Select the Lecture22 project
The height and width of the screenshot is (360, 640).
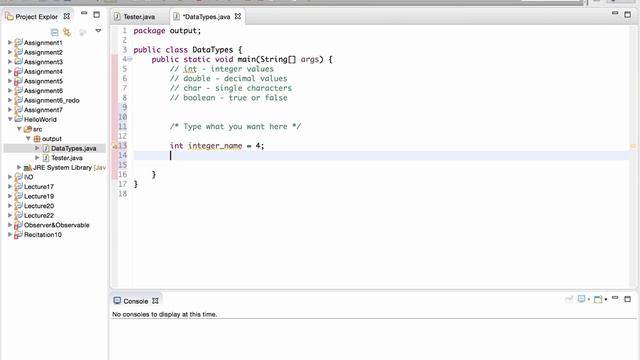[x=39, y=216]
